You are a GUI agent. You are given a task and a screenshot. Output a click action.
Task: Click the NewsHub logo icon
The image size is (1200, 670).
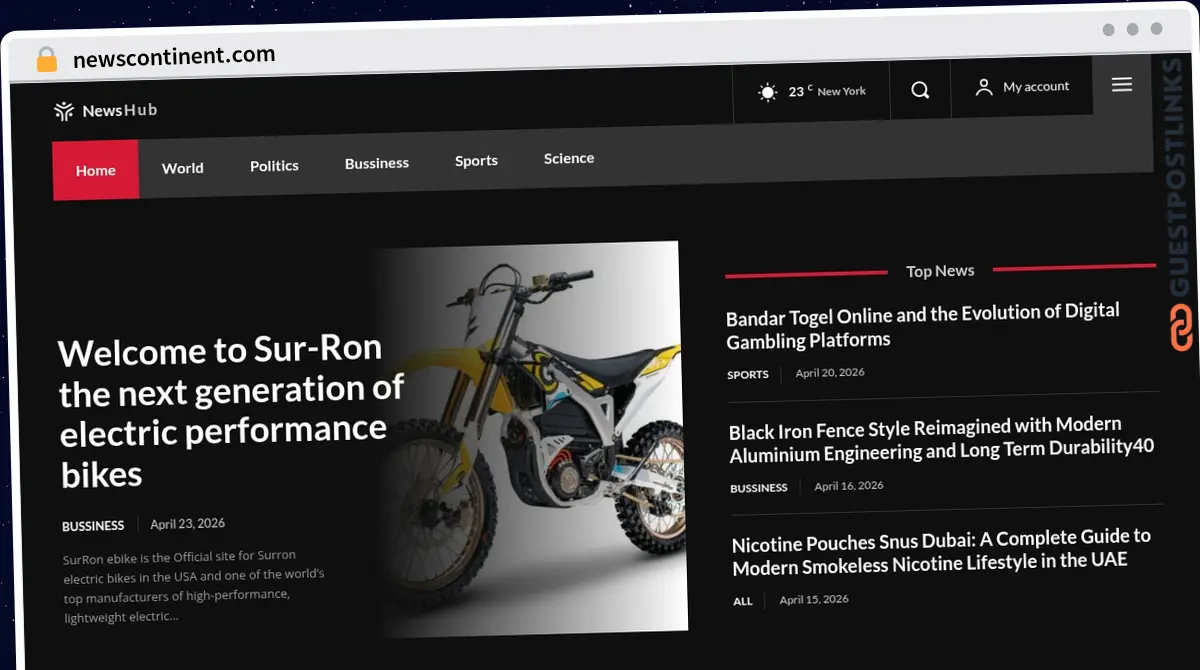point(64,111)
